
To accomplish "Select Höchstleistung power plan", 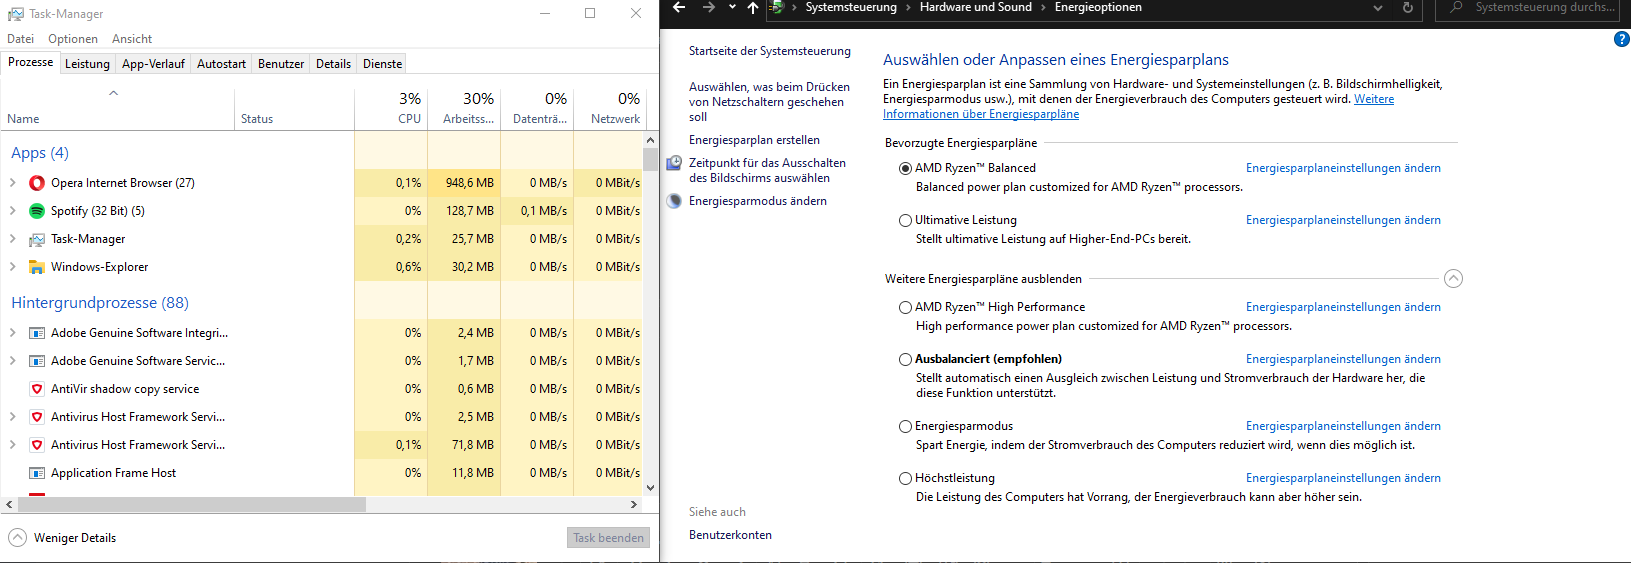I will pos(905,478).
